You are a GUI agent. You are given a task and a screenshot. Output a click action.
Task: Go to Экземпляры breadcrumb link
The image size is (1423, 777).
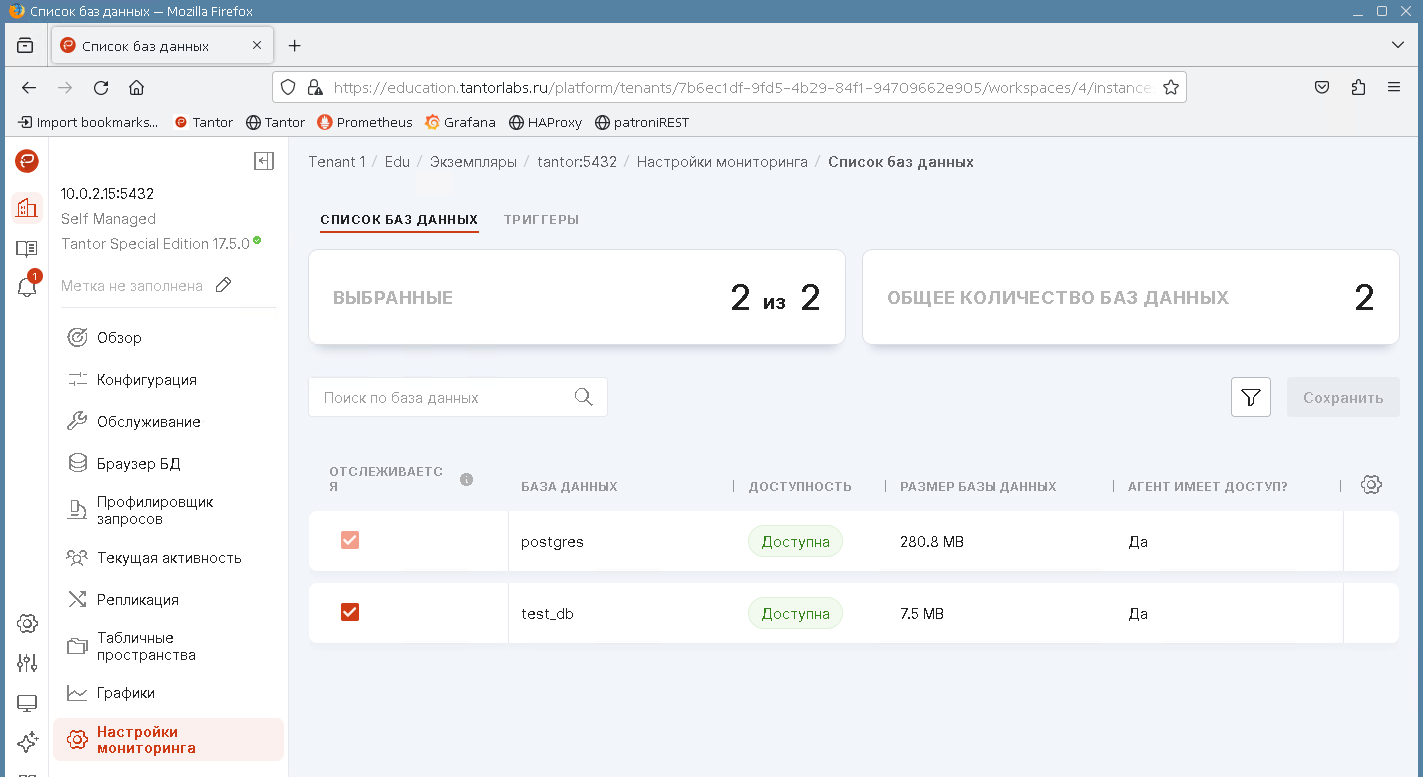(x=473, y=162)
